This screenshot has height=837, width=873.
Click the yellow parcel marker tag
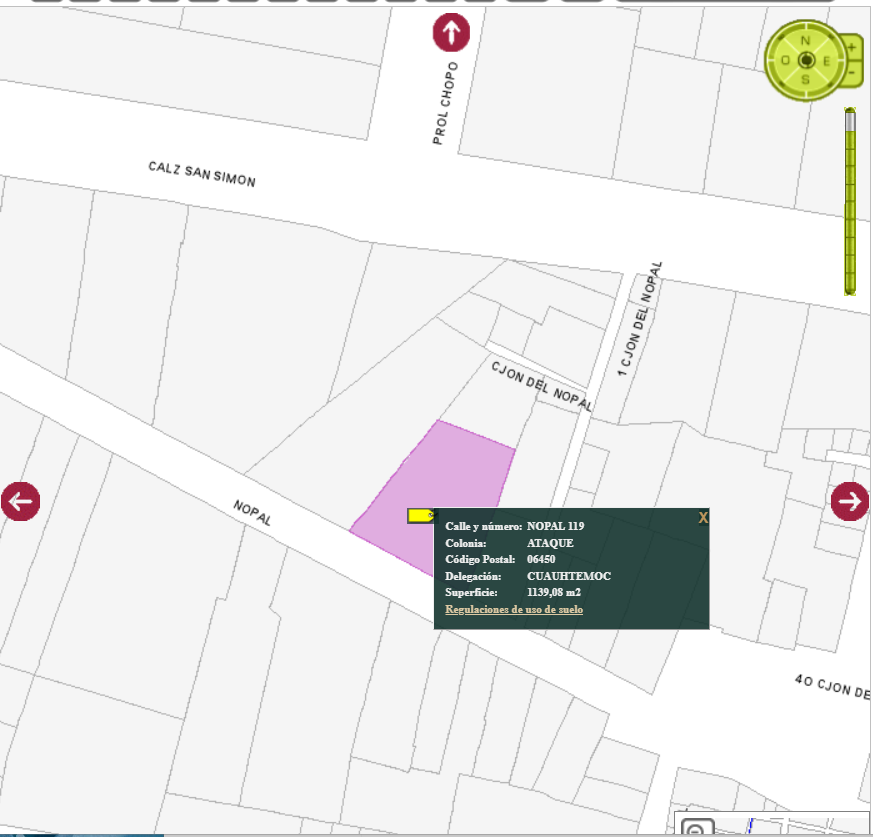click(x=421, y=515)
